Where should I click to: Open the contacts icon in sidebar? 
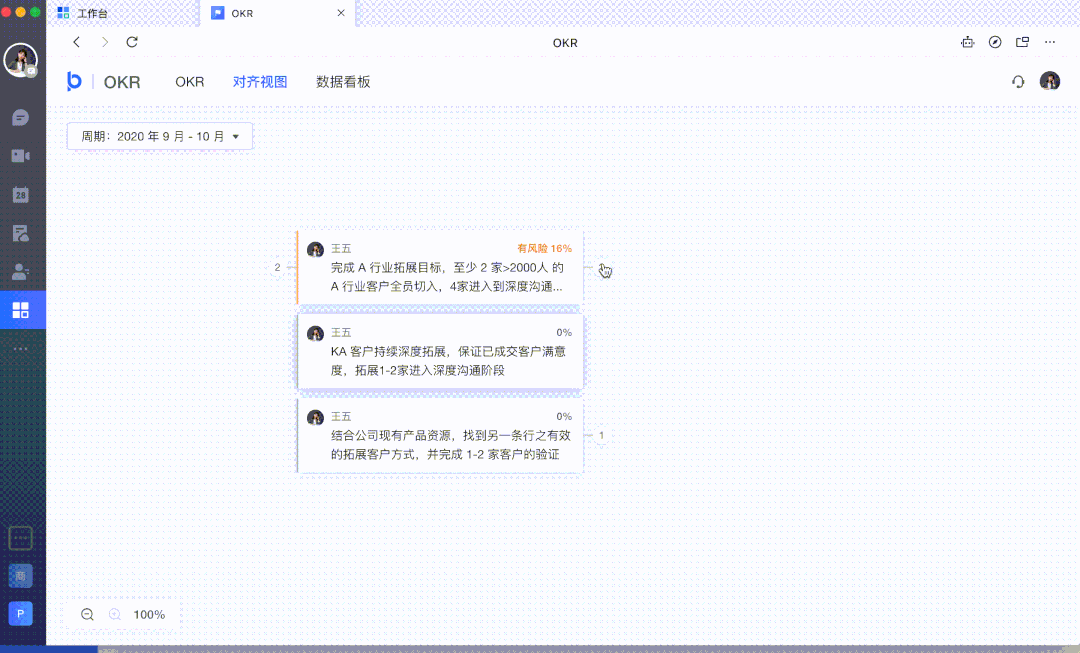(20, 271)
